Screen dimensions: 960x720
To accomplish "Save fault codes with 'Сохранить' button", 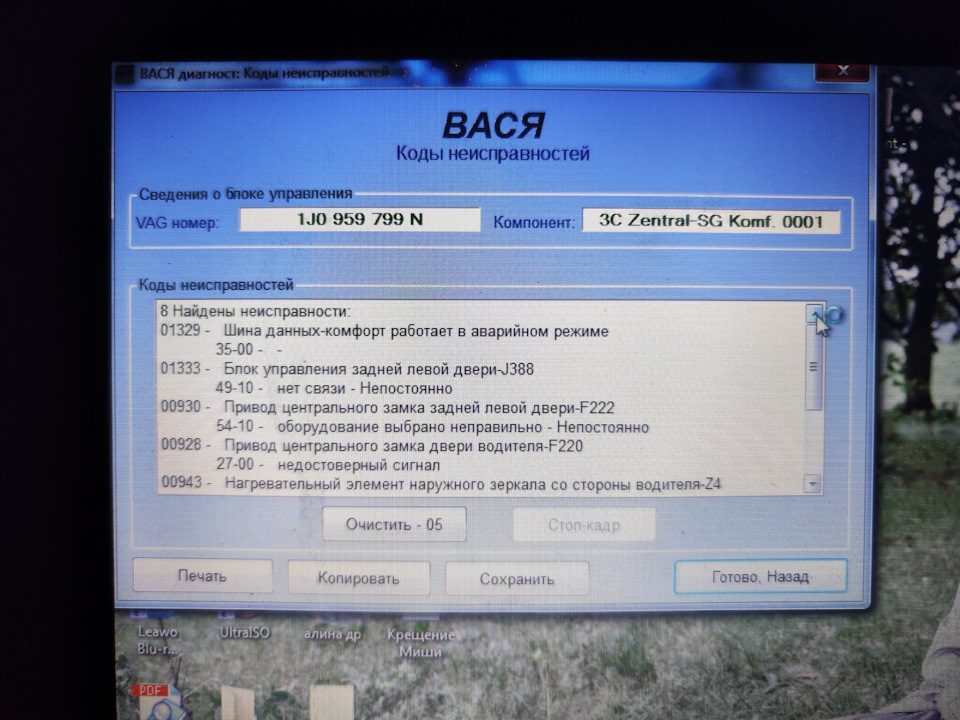I will (517, 579).
